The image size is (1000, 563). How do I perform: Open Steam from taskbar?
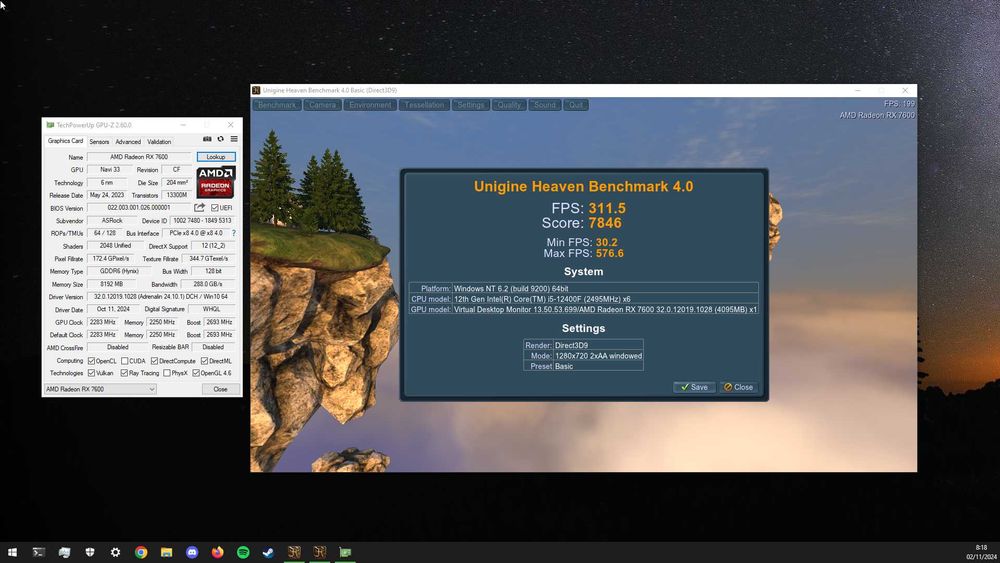268,552
